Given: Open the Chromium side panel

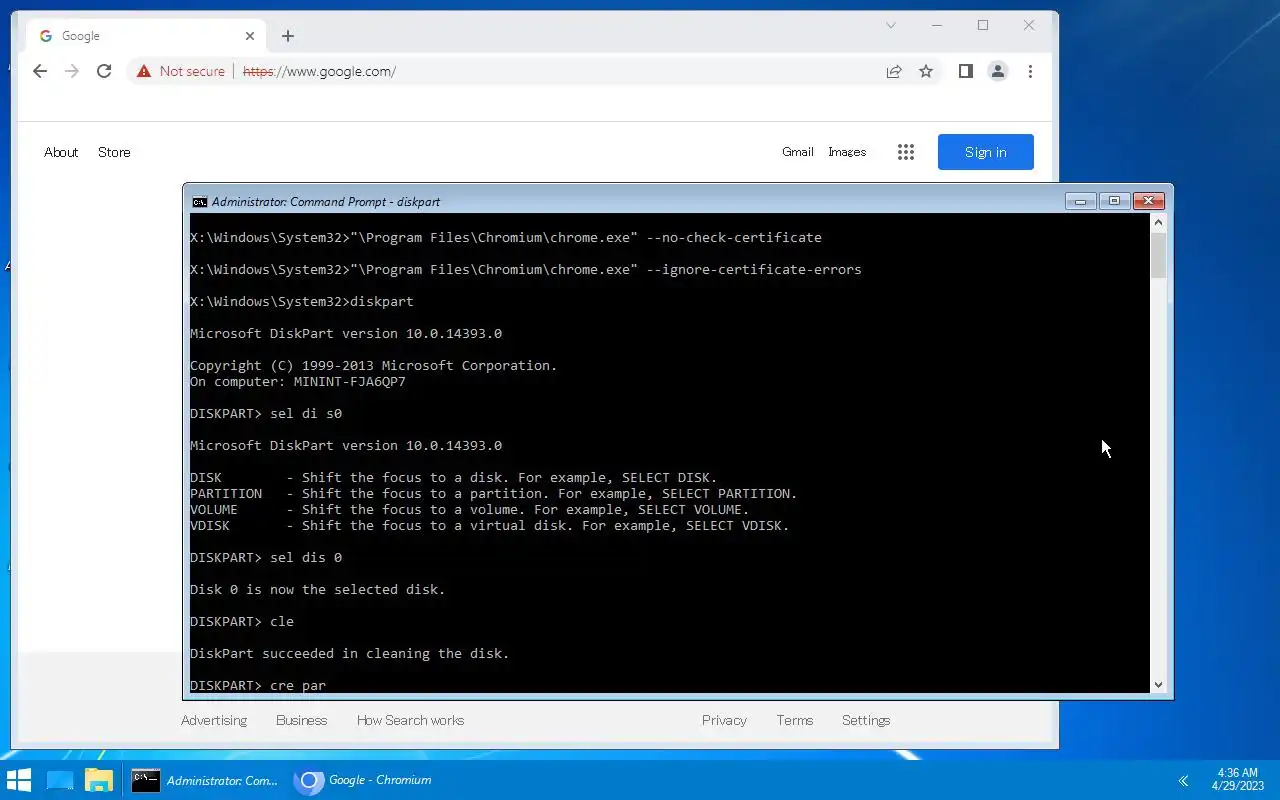Looking at the screenshot, I should 965,71.
